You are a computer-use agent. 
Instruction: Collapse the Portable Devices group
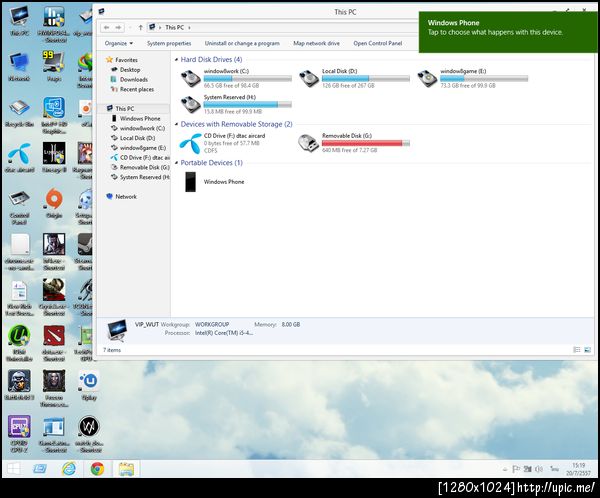(x=176, y=163)
